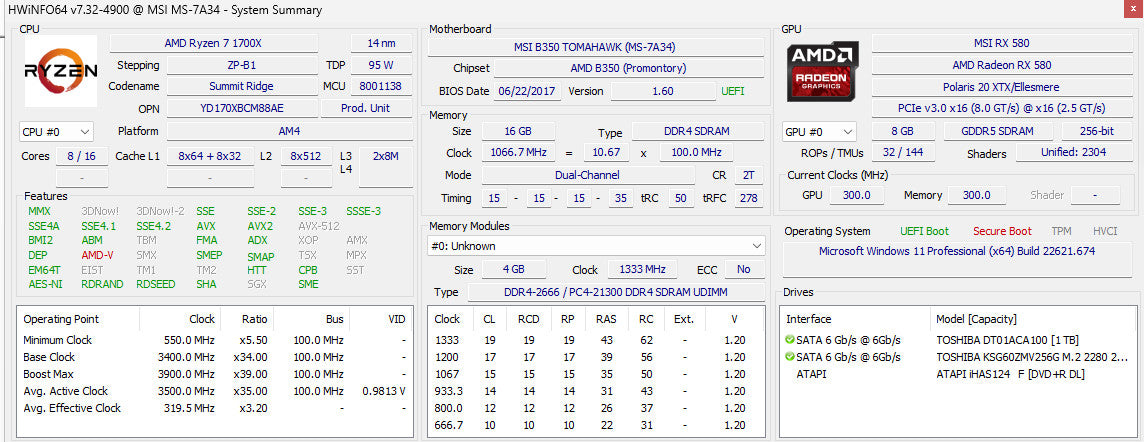
Task: Click green check icon beside TOSHIBA DT01ACA100
Action: 789,340
